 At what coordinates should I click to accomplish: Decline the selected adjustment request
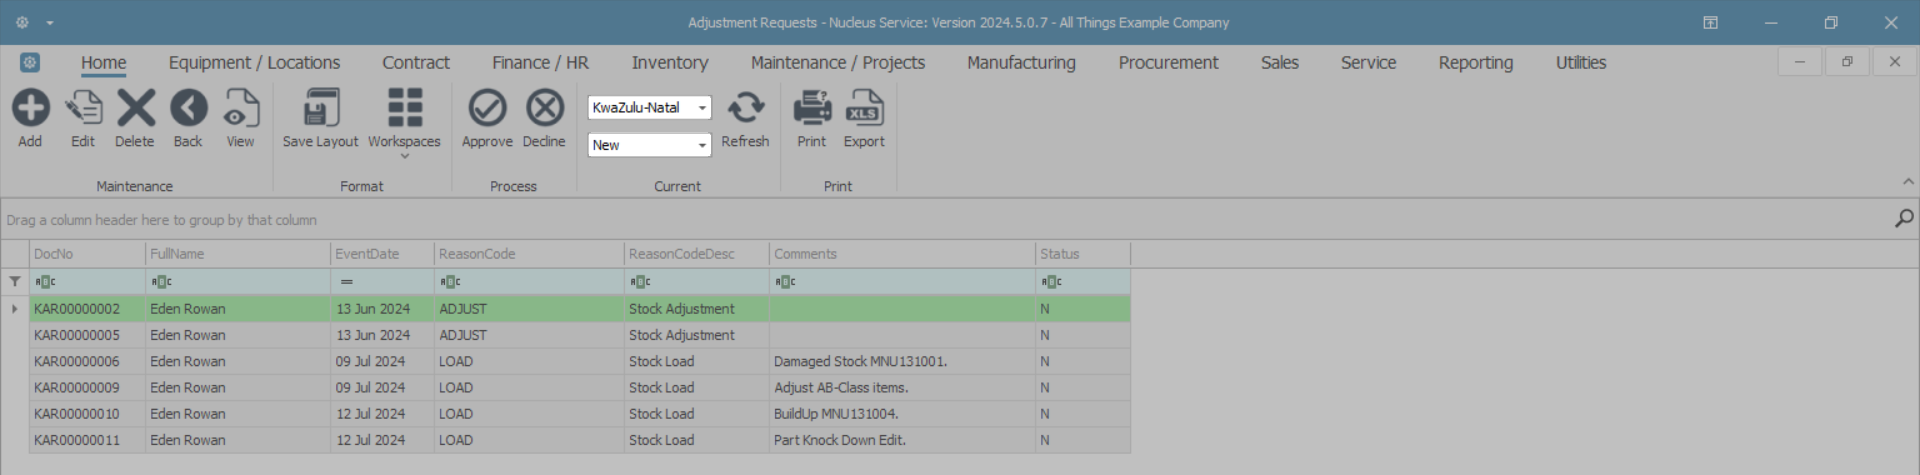[x=544, y=108]
